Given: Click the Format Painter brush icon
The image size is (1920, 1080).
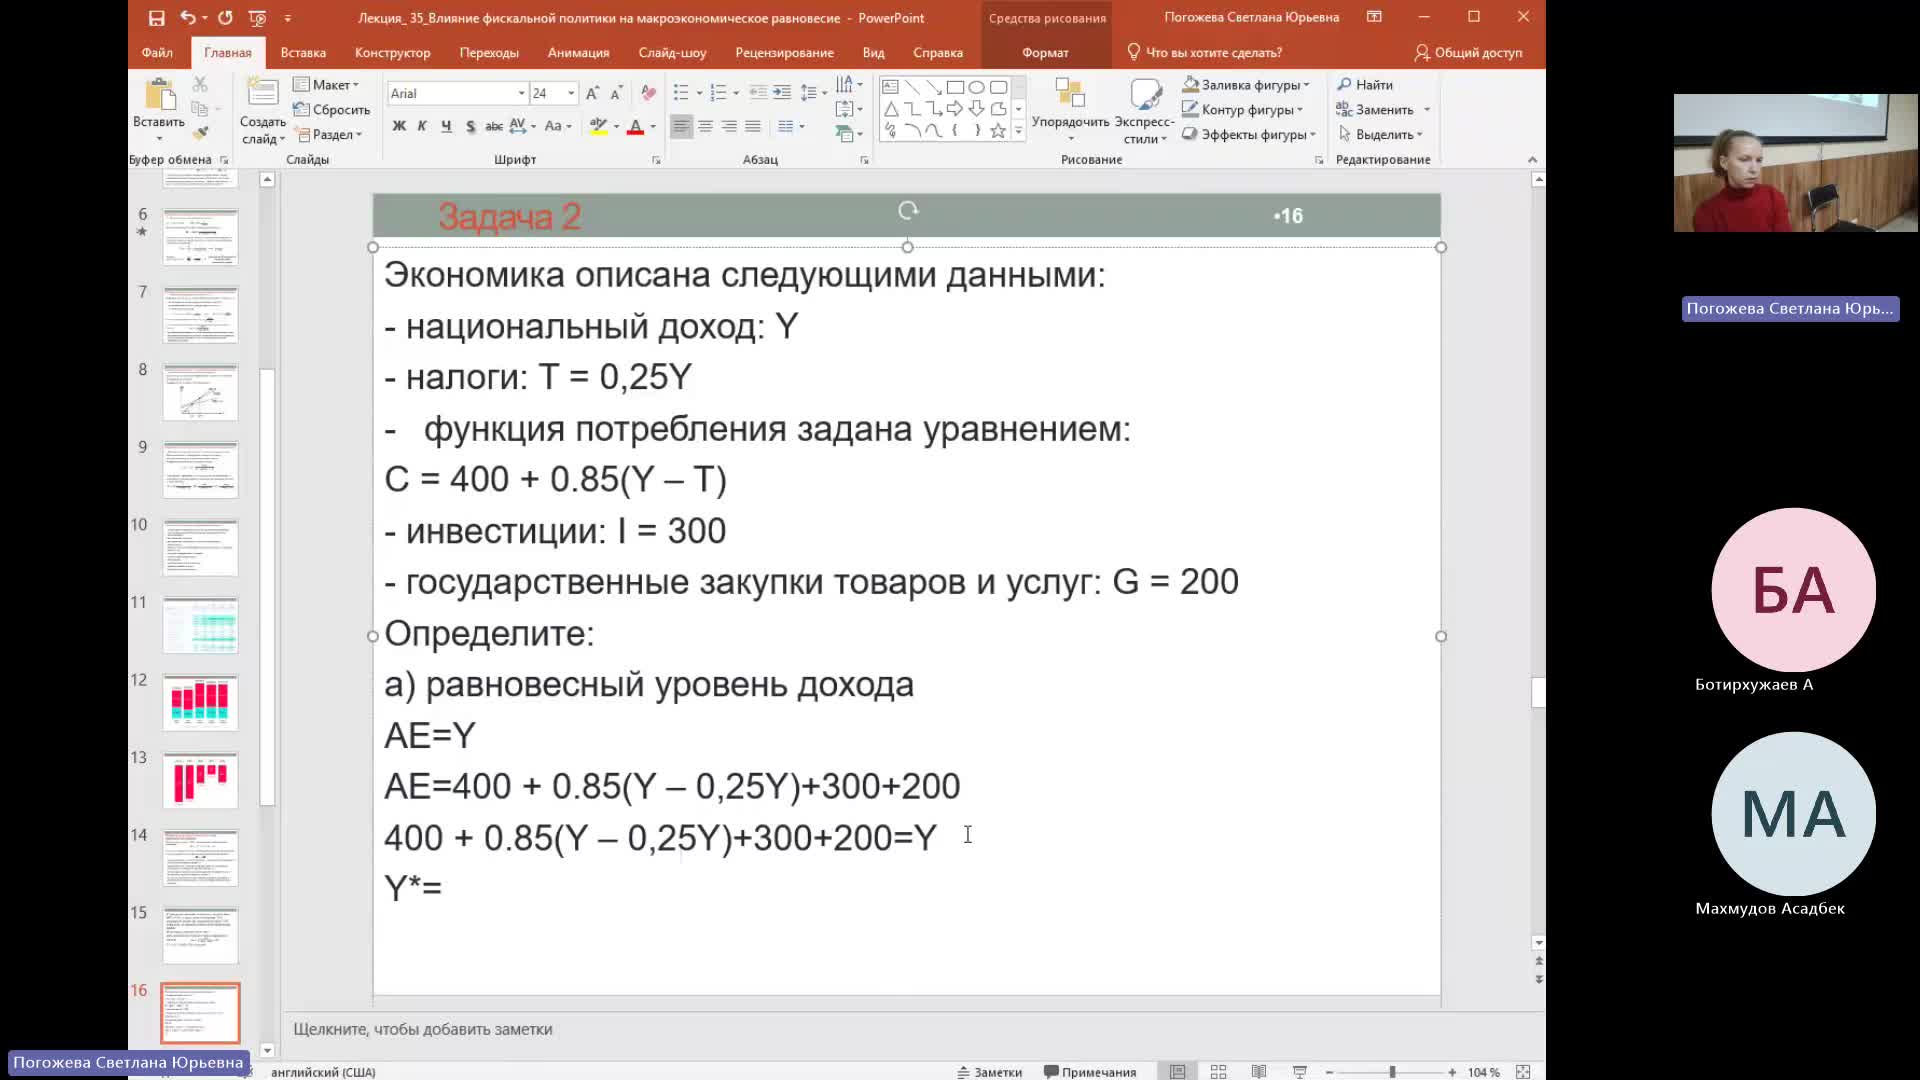Looking at the screenshot, I should (x=200, y=133).
